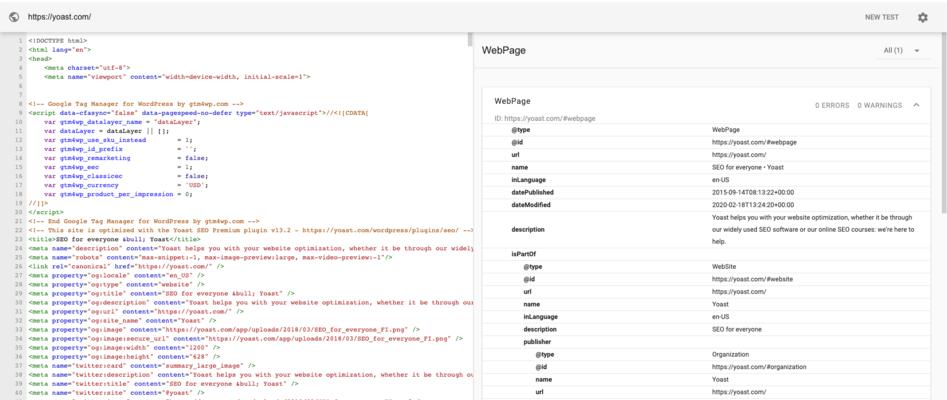
Task: Click the twitter:card meta code line
Action: click(x=141, y=366)
